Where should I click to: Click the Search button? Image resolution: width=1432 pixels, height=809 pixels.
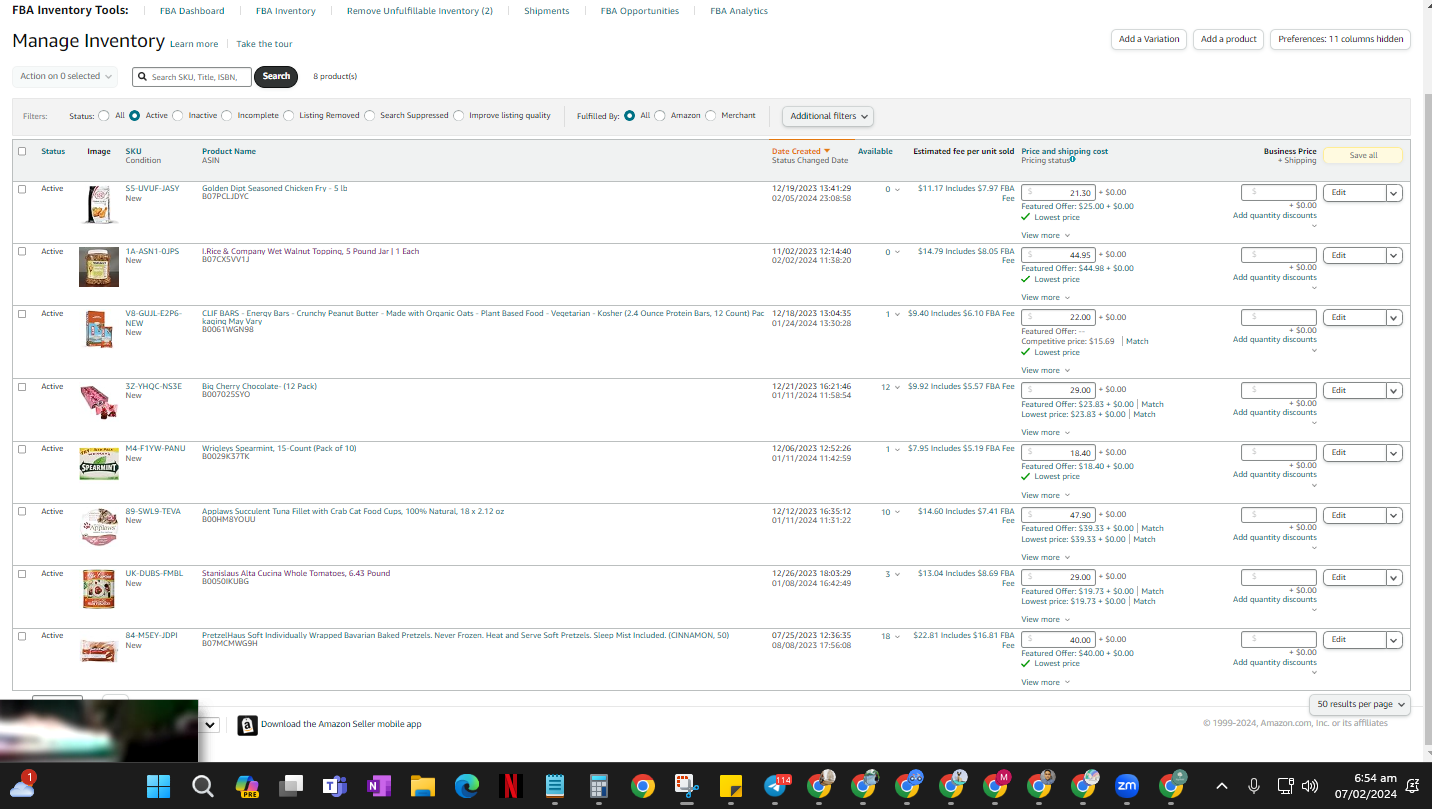pyautogui.click(x=276, y=76)
